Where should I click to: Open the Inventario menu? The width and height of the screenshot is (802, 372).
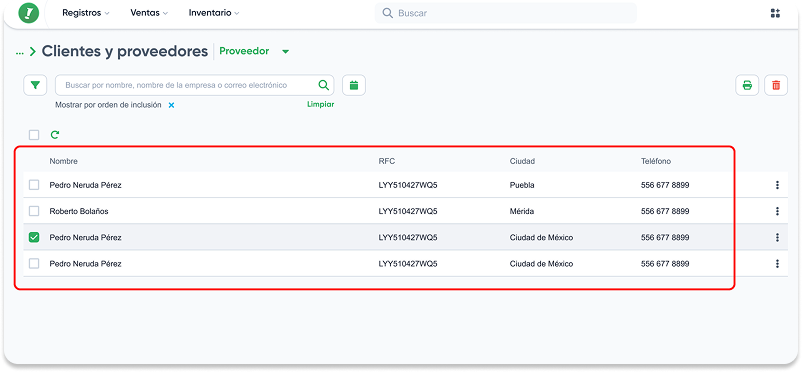click(x=214, y=13)
